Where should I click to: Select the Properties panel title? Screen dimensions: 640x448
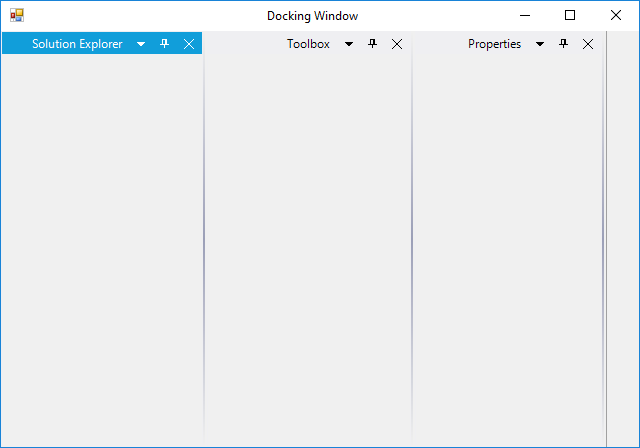[x=494, y=44]
